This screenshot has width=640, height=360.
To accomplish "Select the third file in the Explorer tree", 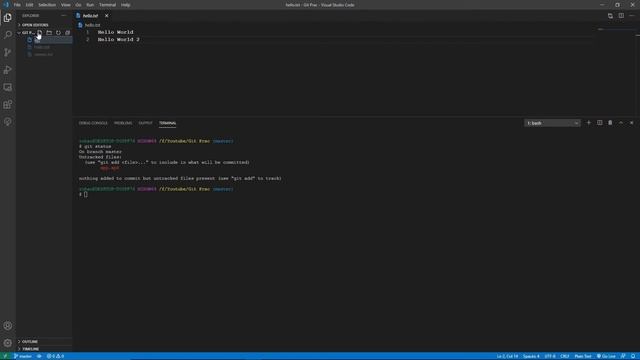I will click(x=44, y=54).
